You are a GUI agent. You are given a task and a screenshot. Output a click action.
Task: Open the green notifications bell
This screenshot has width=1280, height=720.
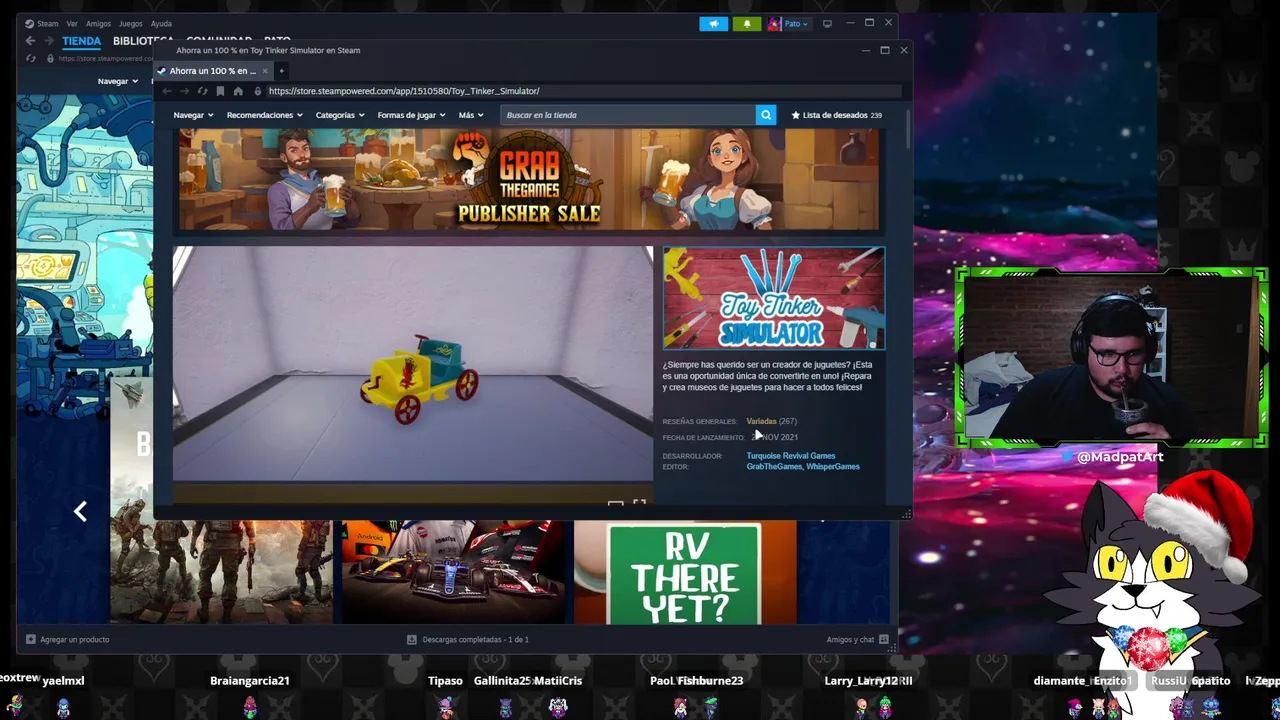(x=747, y=23)
